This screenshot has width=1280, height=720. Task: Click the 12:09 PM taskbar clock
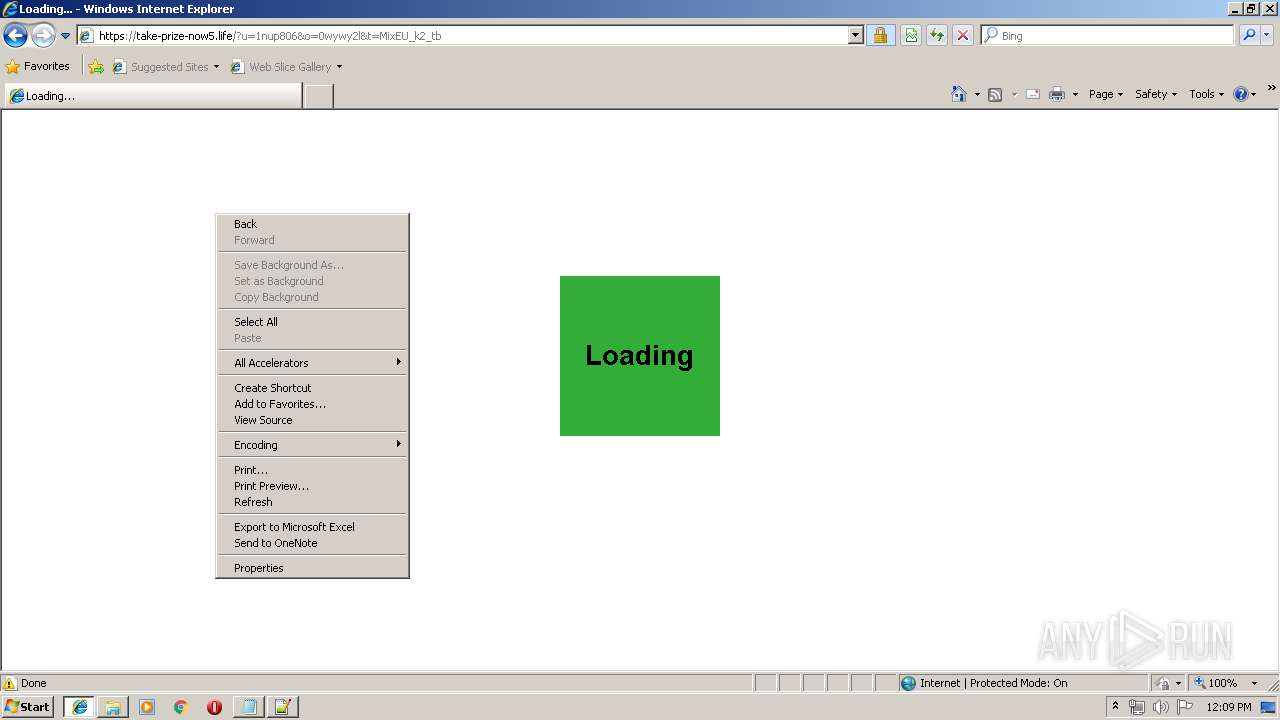(1229, 707)
